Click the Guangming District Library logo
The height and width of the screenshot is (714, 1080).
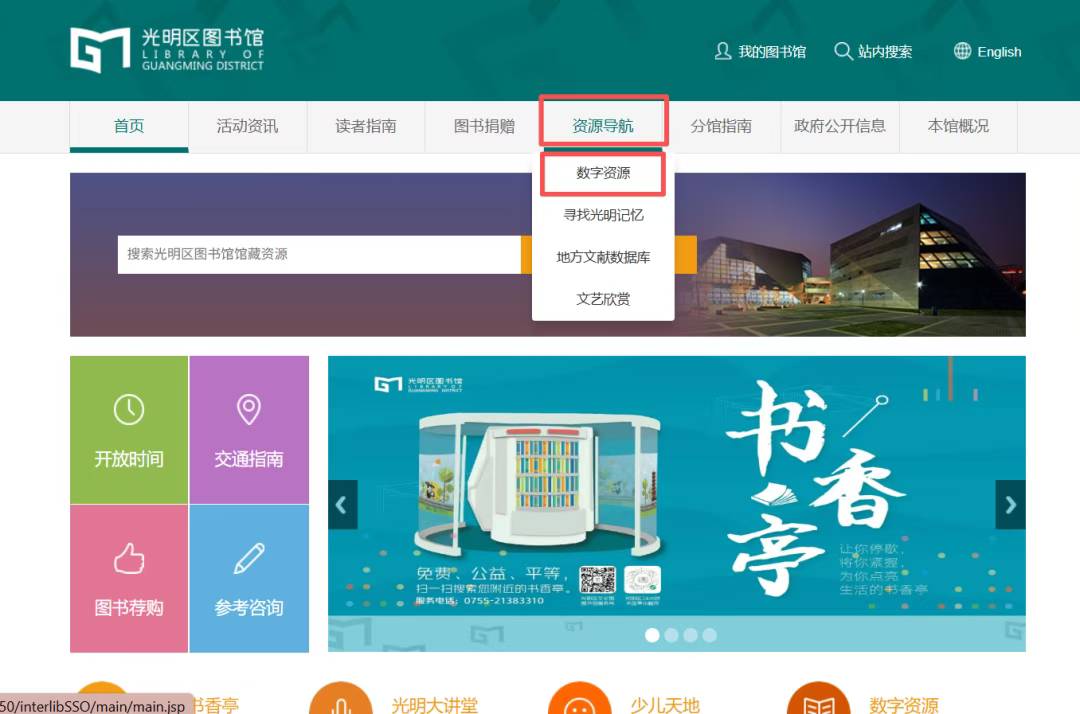click(166, 50)
